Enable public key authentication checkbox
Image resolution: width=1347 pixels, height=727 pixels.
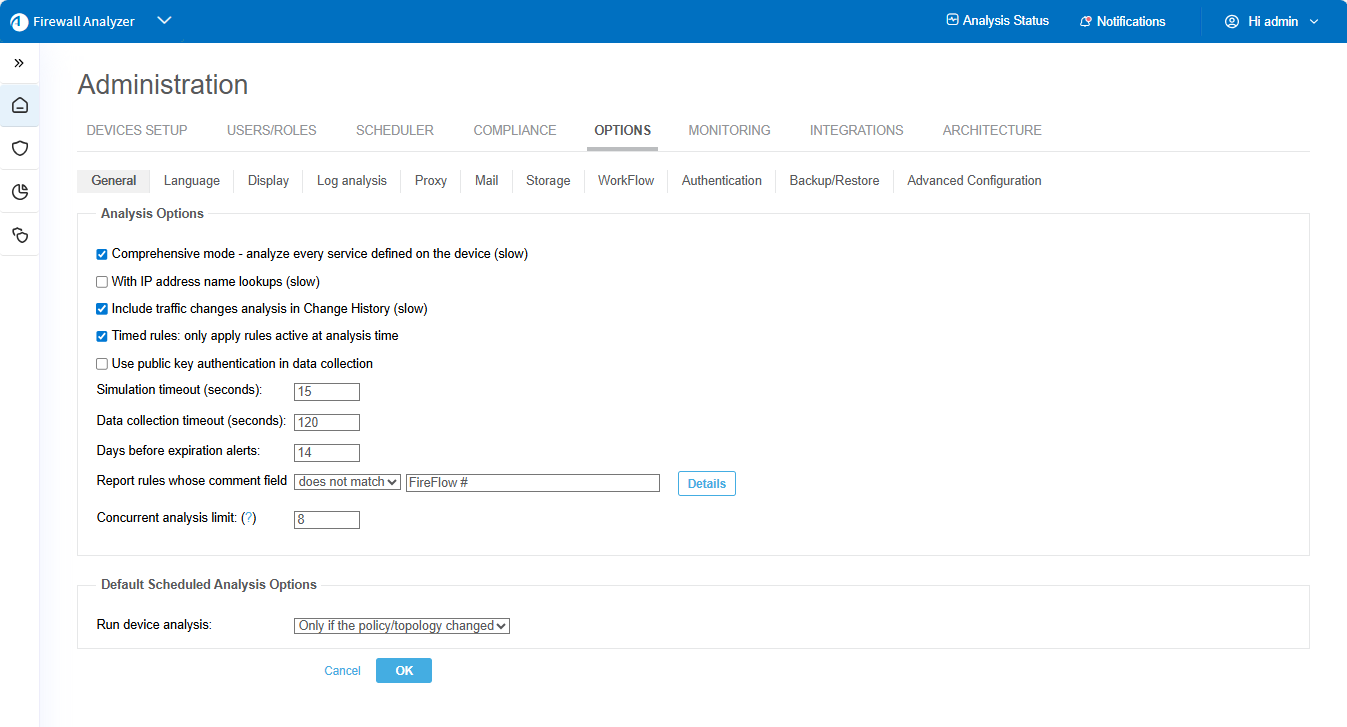(102, 364)
